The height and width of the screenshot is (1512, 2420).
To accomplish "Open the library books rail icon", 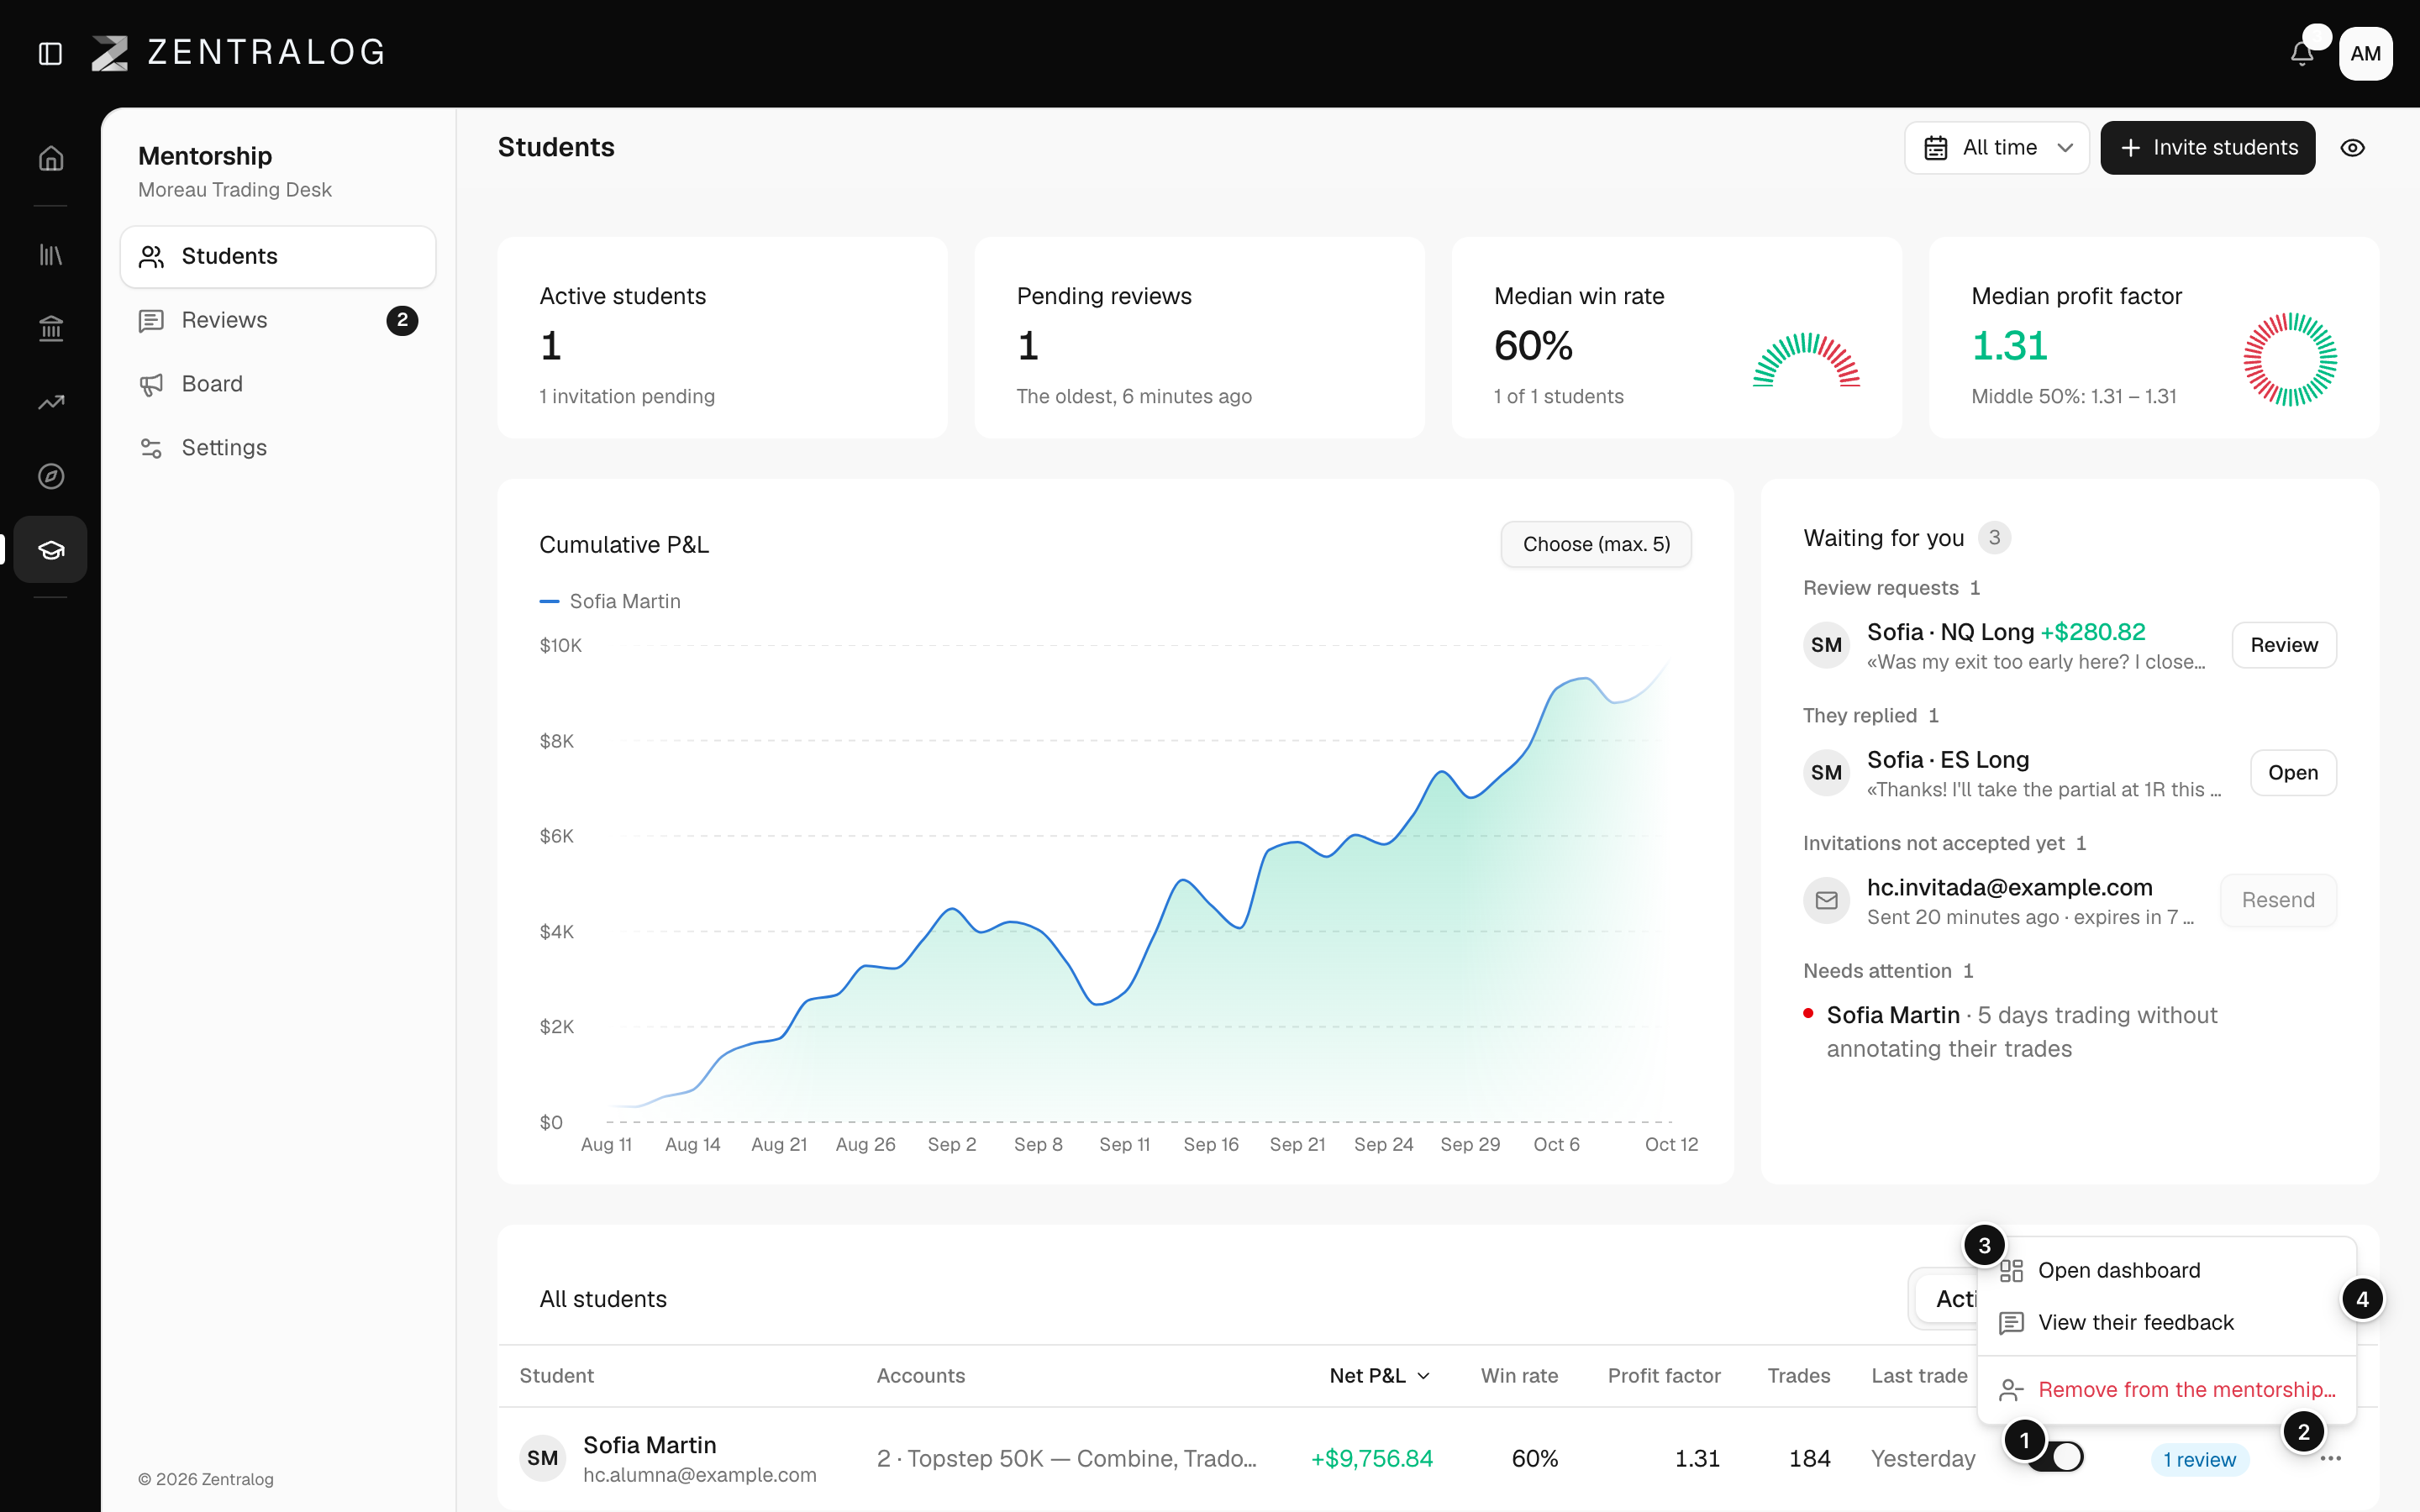I will (51, 255).
